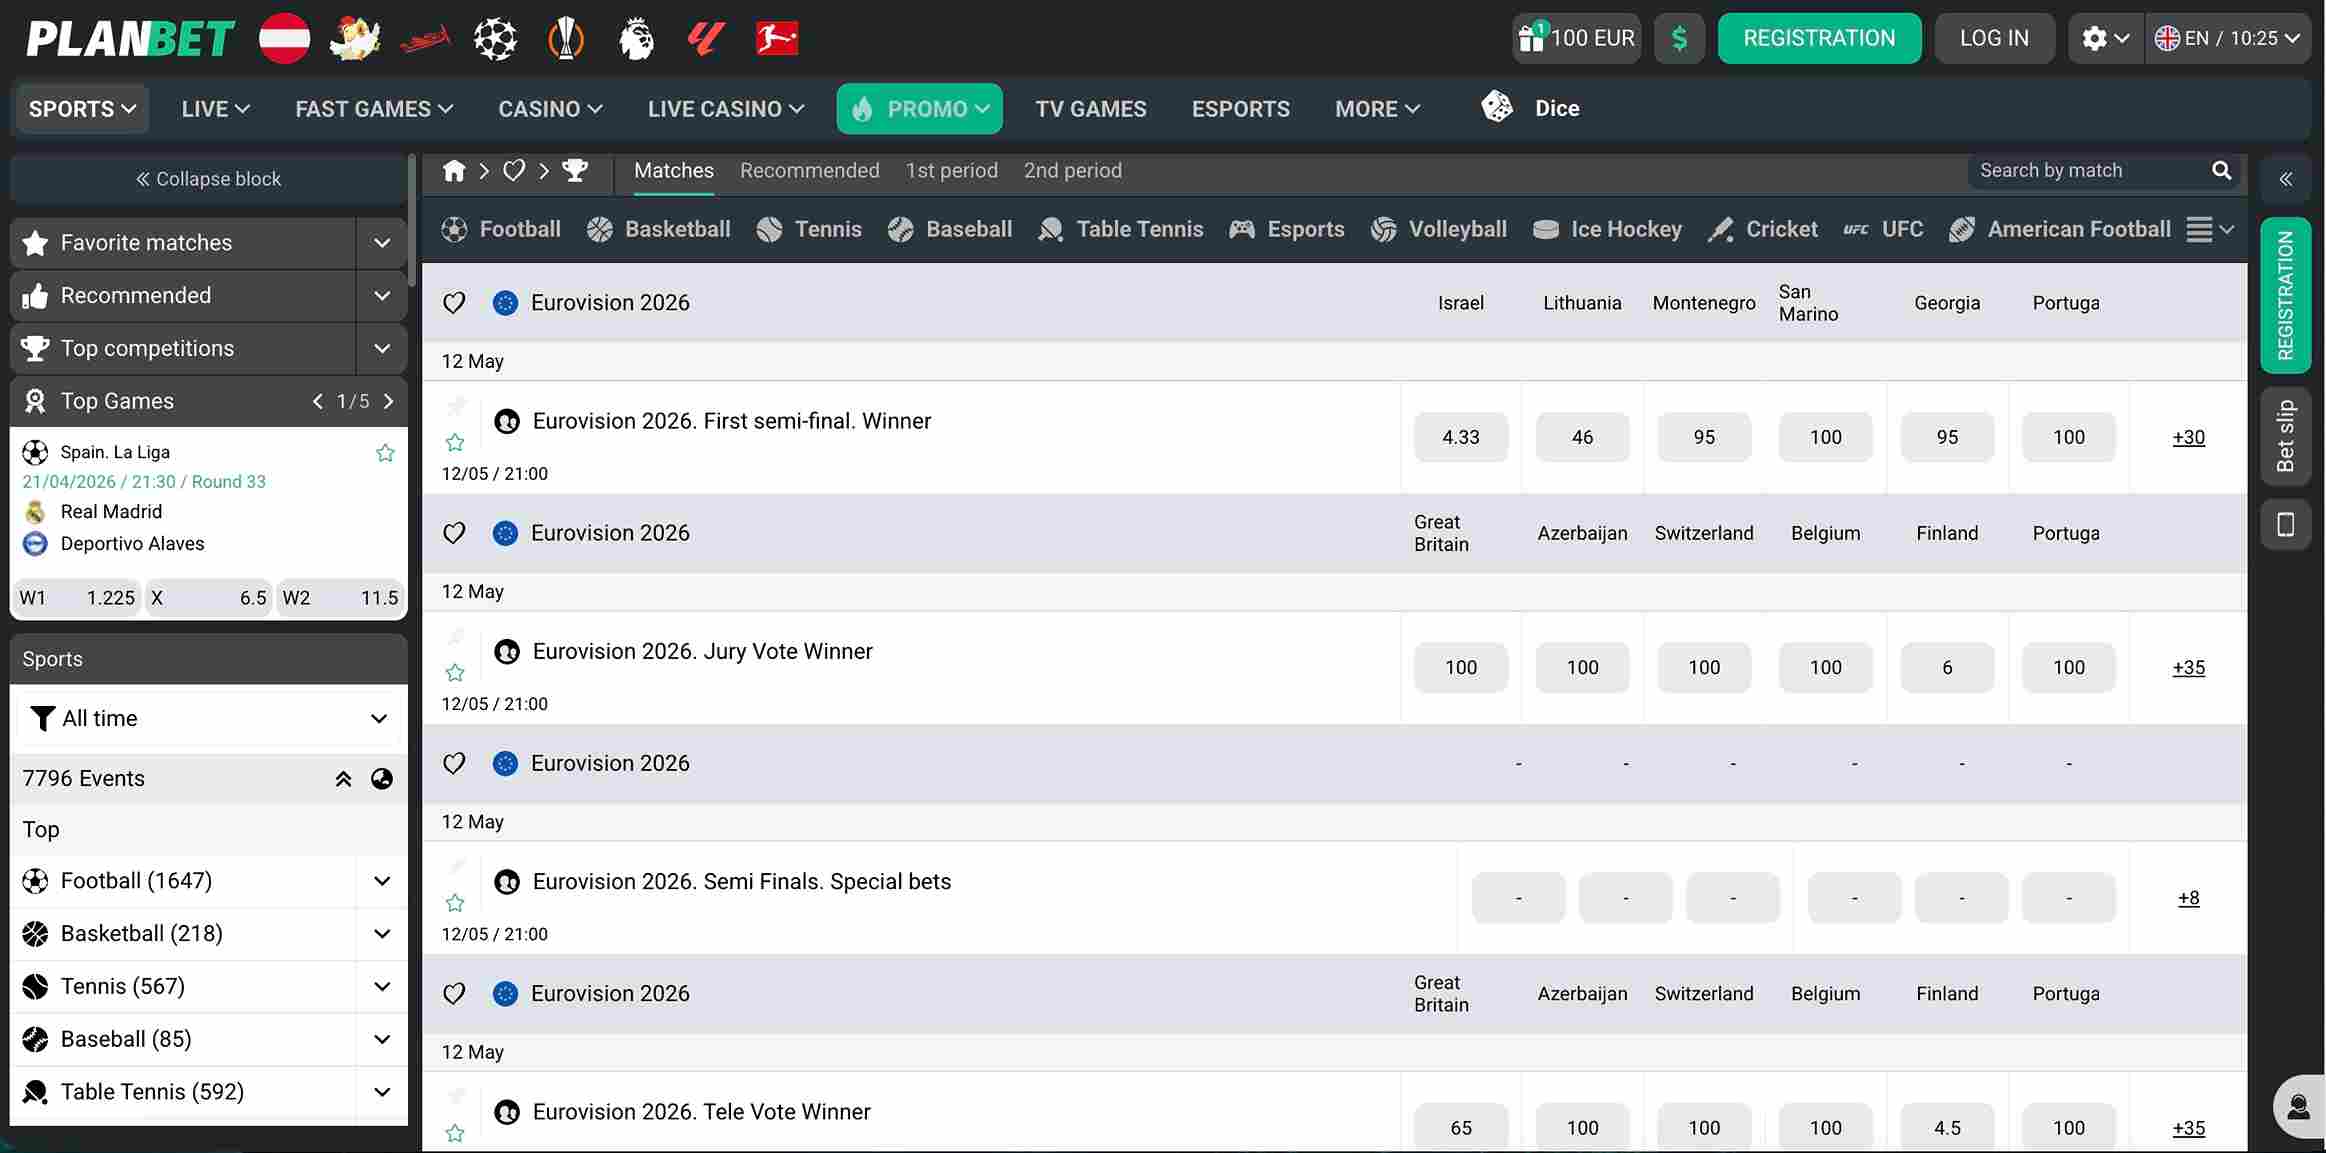Open the Champions League ball icon

tap(496, 39)
